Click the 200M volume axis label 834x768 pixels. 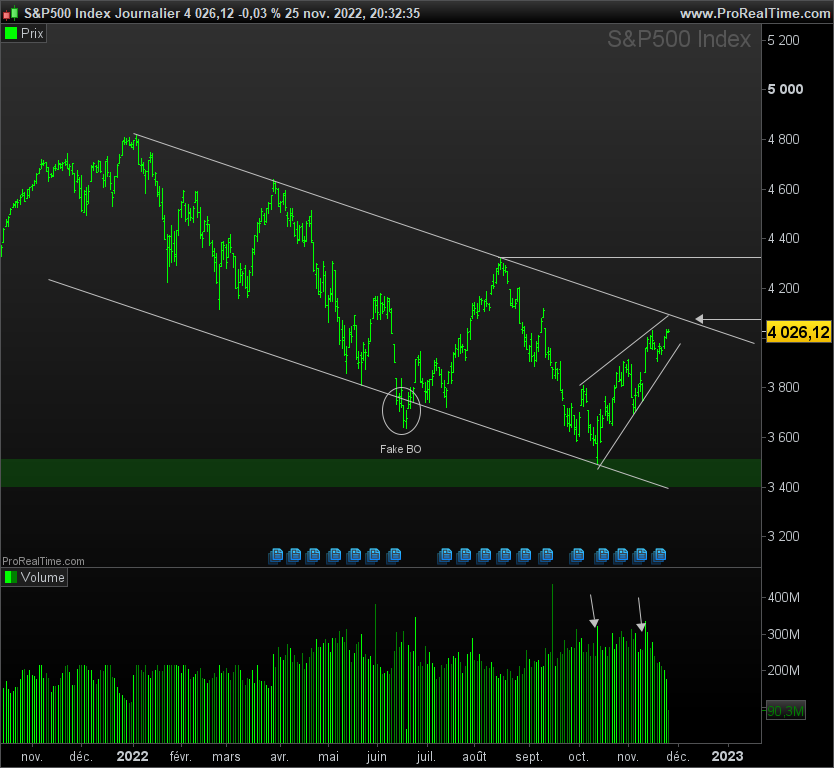pos(783,671)
